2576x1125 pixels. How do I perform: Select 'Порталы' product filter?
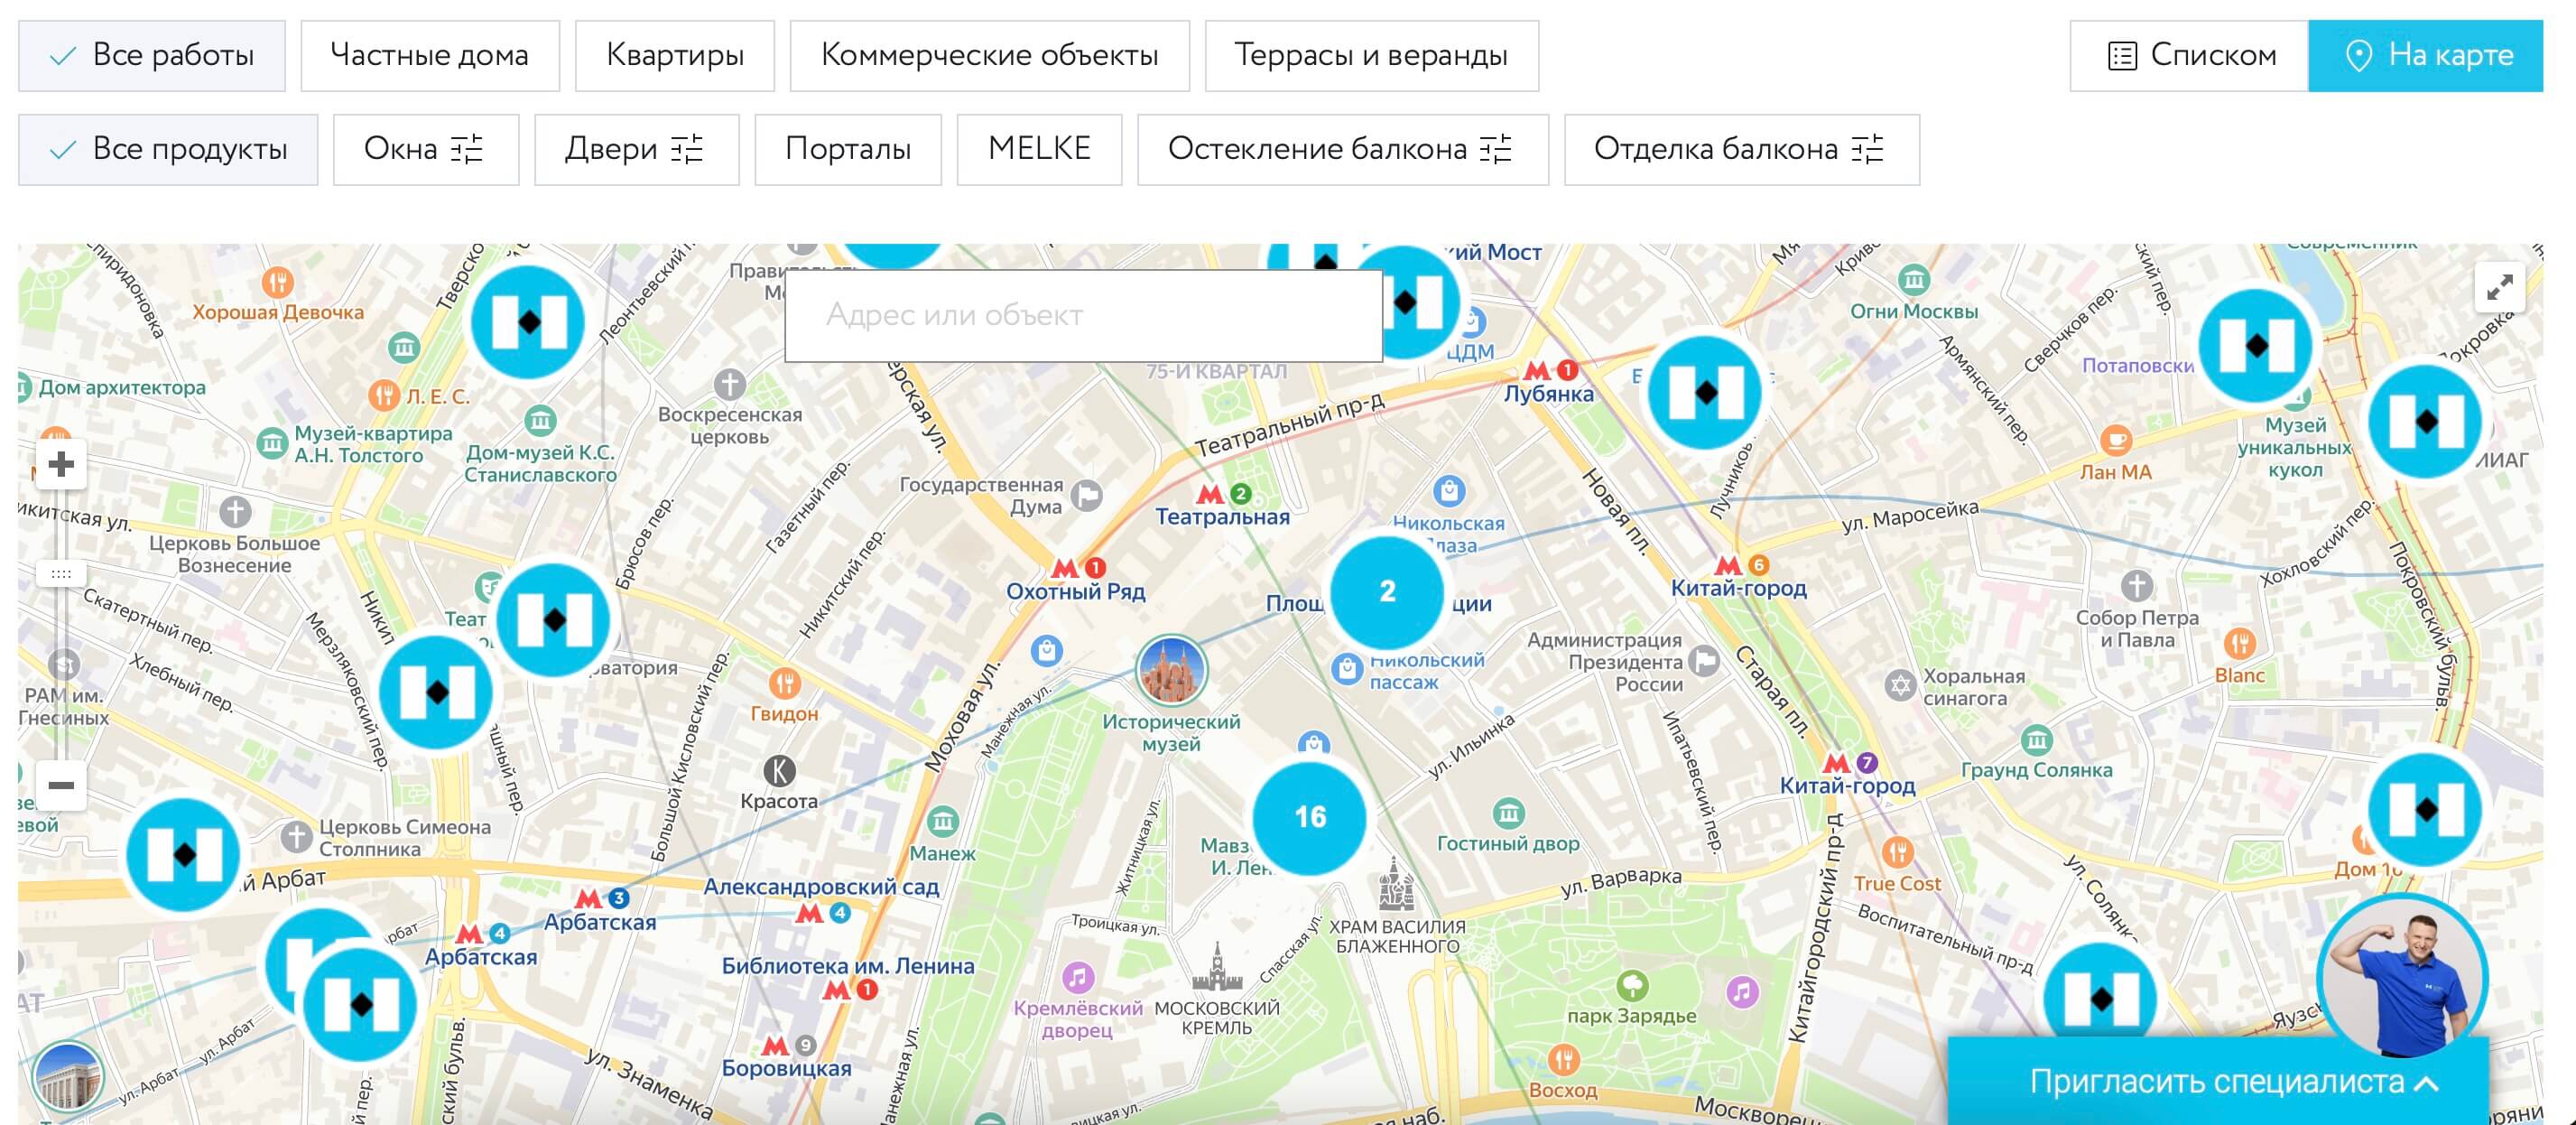tap(848, 150)
